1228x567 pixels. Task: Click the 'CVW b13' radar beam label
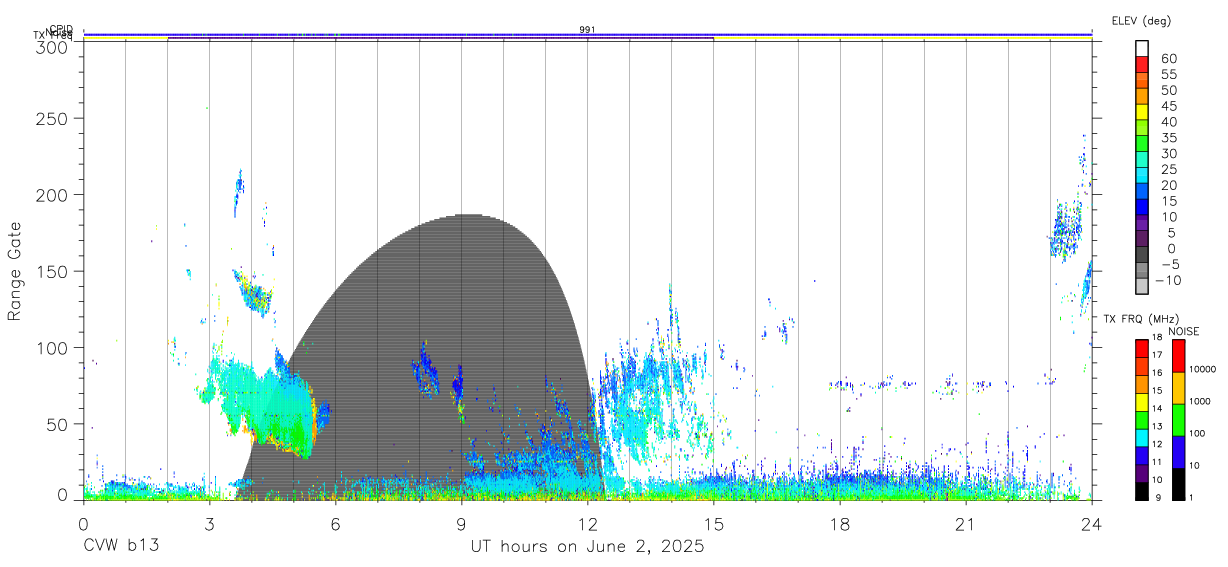click(x=121, y=547)
